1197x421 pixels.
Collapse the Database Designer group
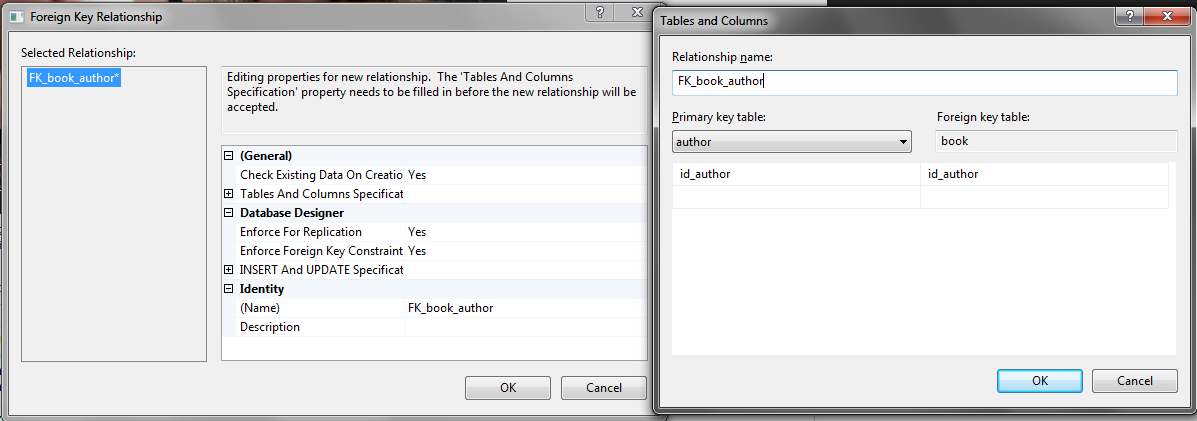point(228,213)
